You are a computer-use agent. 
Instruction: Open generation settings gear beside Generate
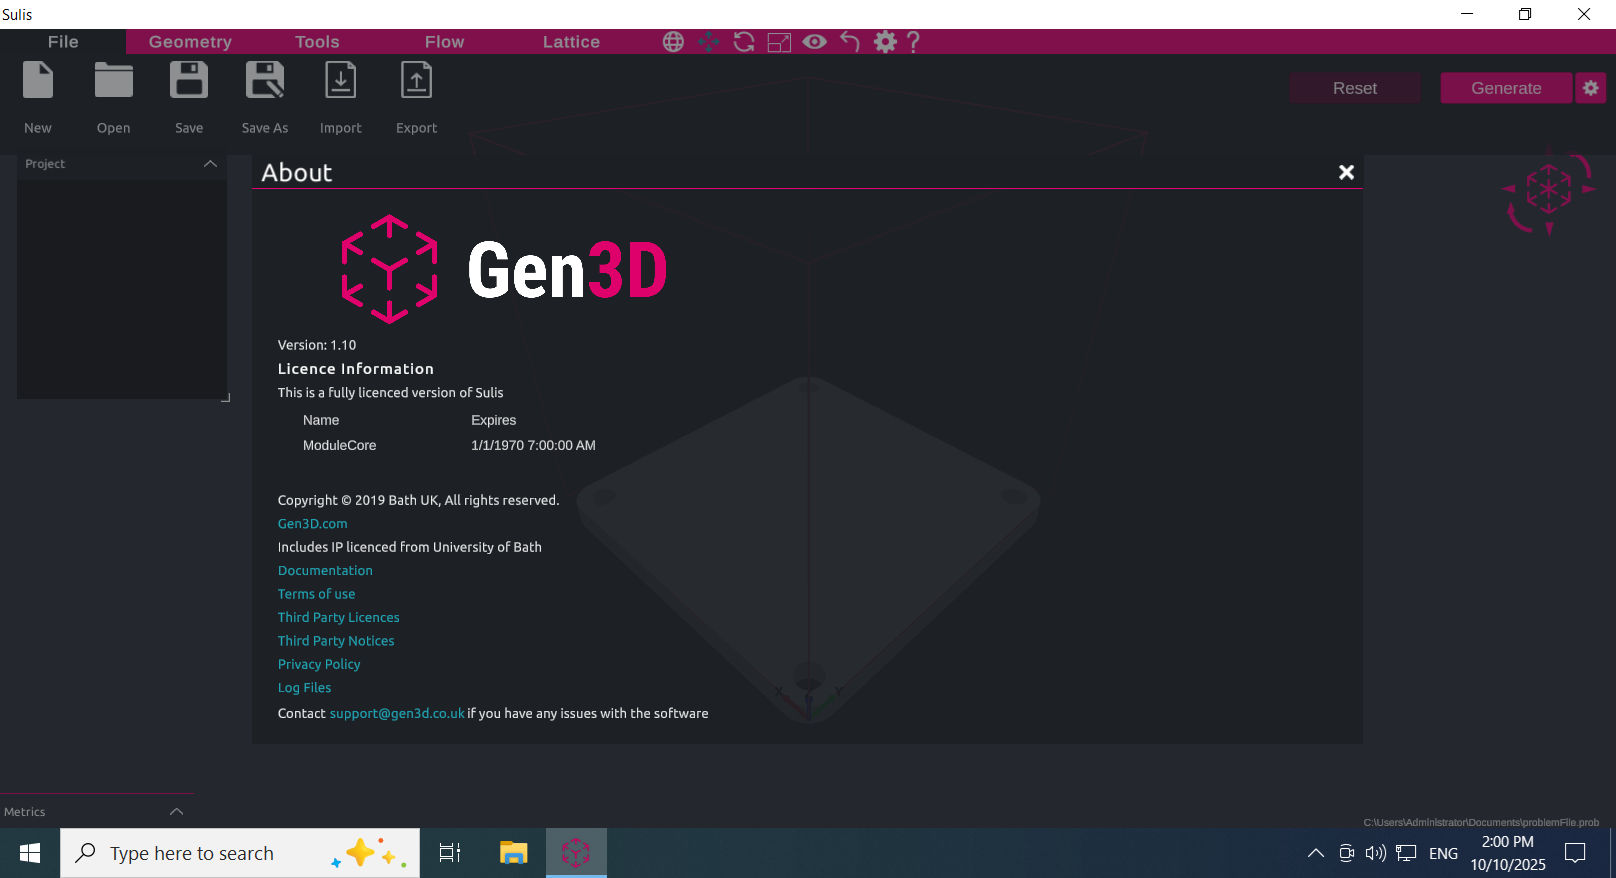pyautogui.click(x=1591, y=88)
